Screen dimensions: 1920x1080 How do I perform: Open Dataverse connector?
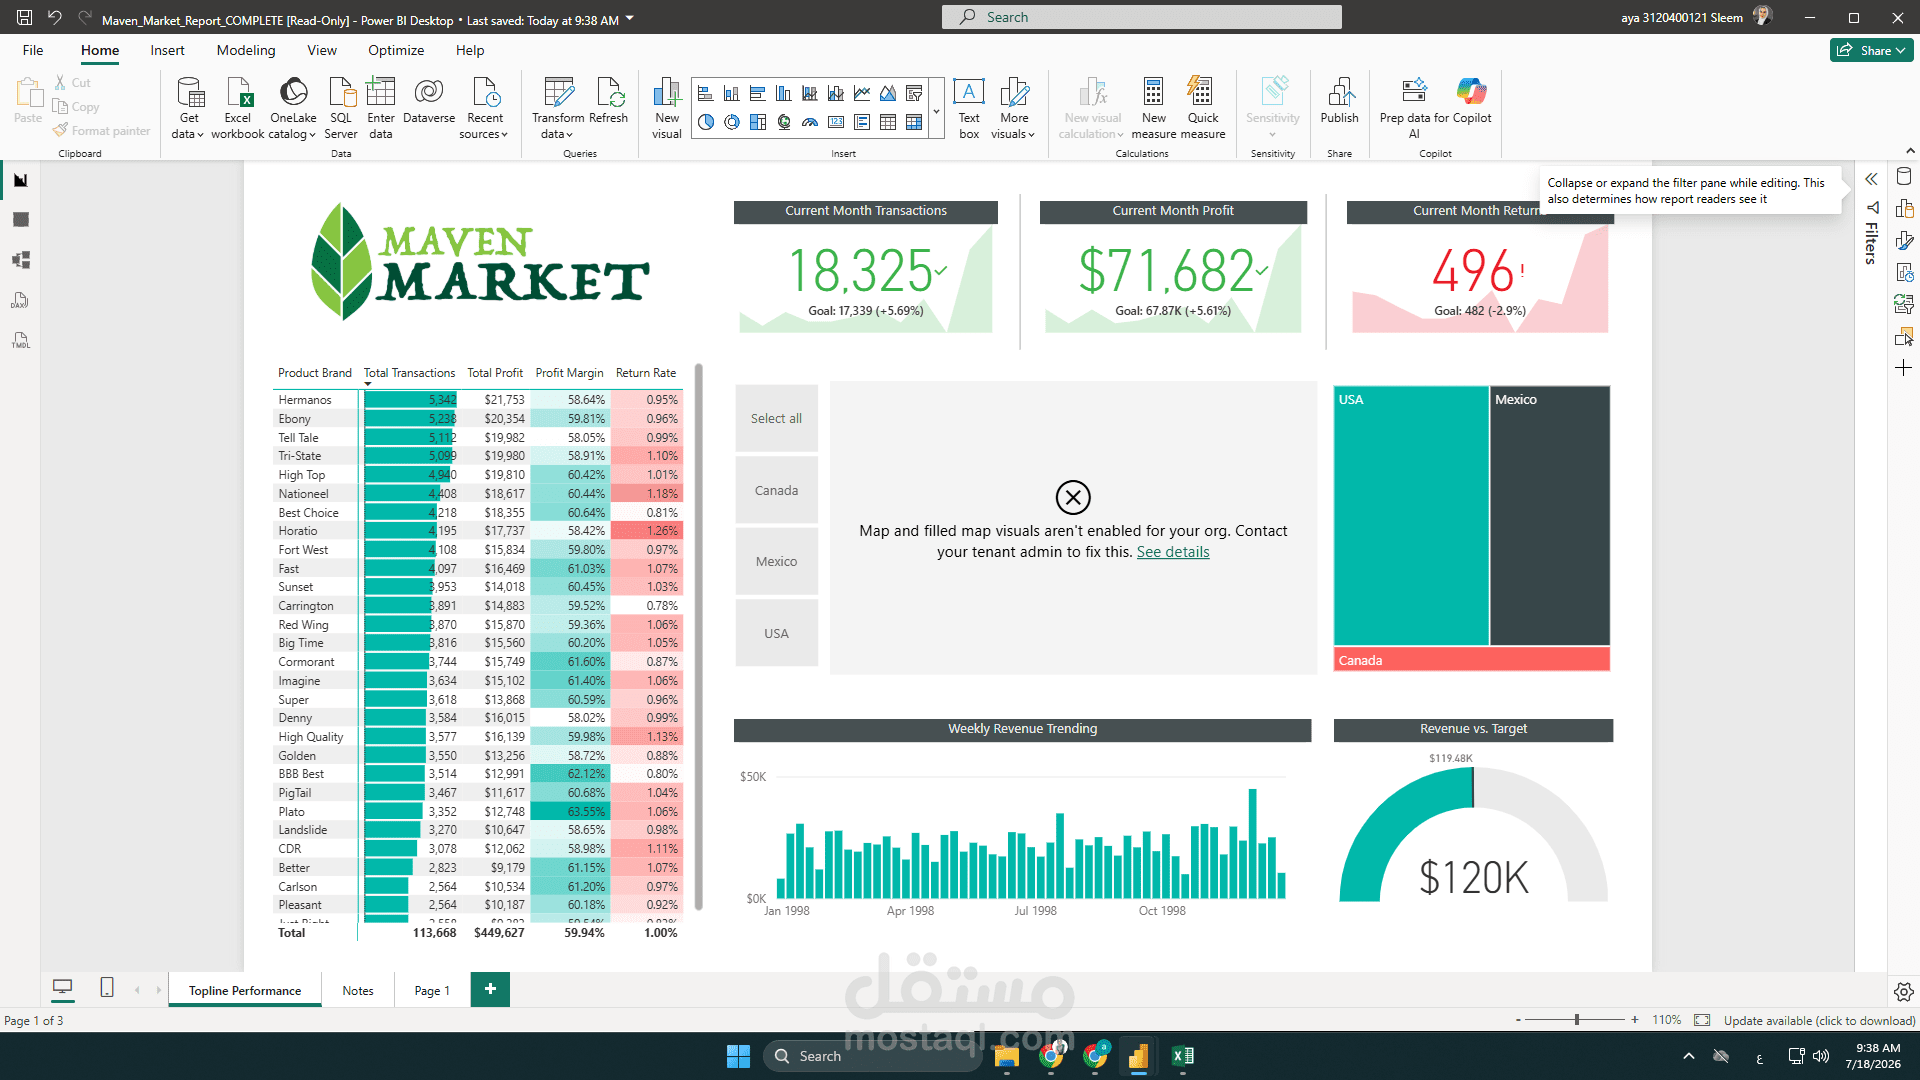coord(429,101)
